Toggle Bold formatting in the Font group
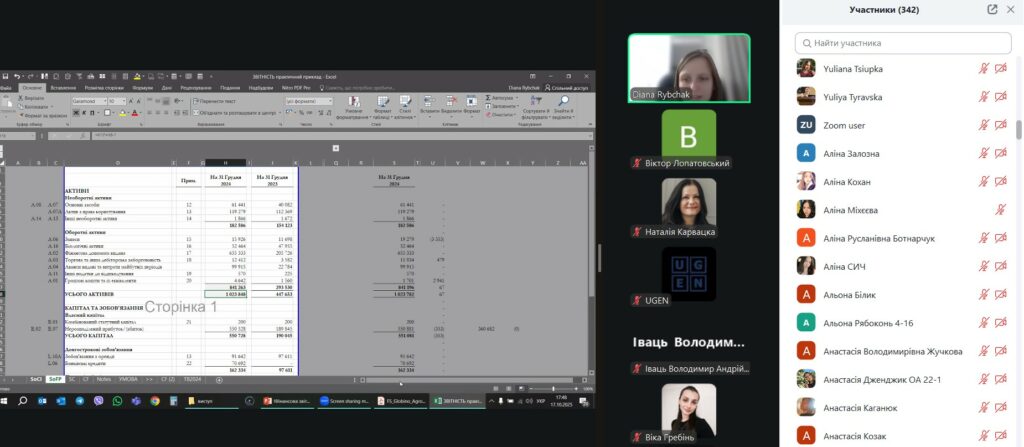This screenshot has width=1024, height=447. (x=75, y=113)
